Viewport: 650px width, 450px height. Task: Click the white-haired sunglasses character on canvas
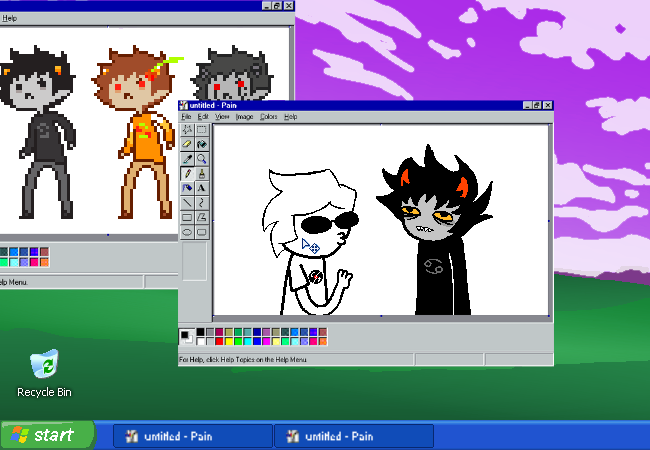pyautogui.click(x=311, y=242)
